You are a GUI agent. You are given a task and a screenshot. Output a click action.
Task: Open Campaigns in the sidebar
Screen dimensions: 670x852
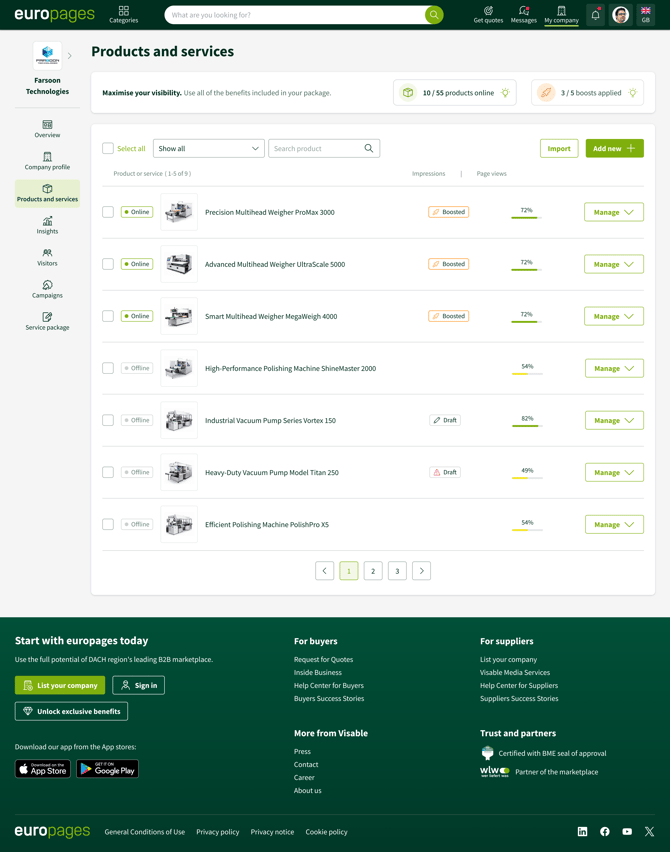pos(47,290)
